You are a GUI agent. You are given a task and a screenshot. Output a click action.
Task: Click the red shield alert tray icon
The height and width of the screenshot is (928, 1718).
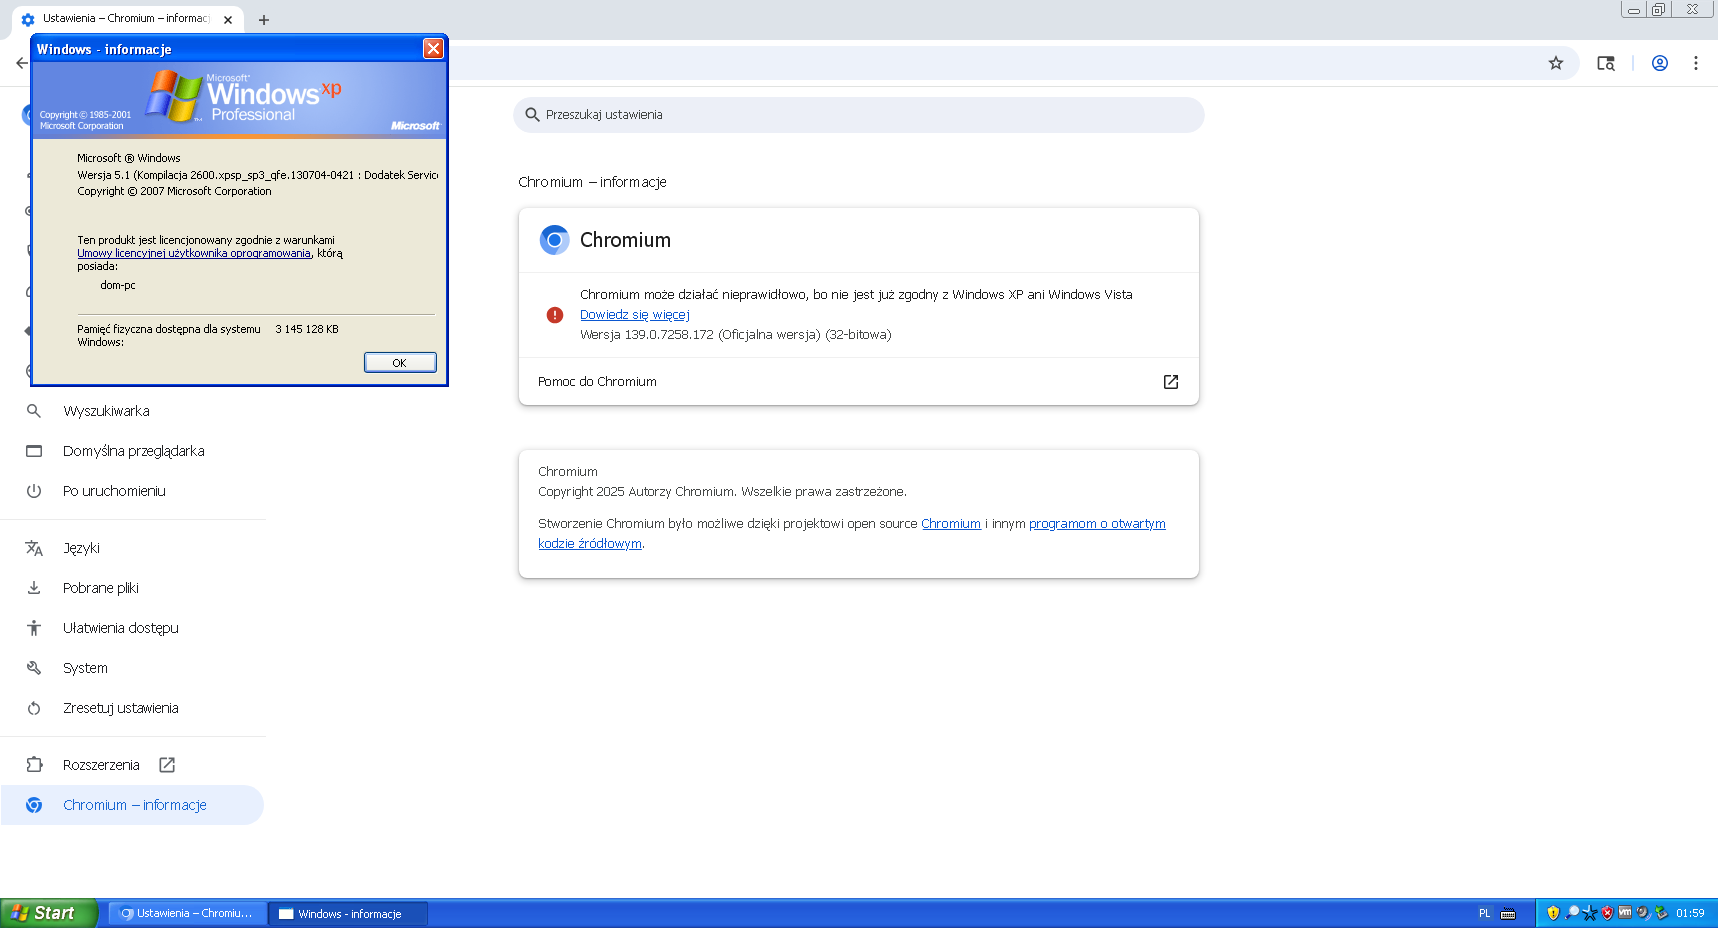pos(1608,913)
